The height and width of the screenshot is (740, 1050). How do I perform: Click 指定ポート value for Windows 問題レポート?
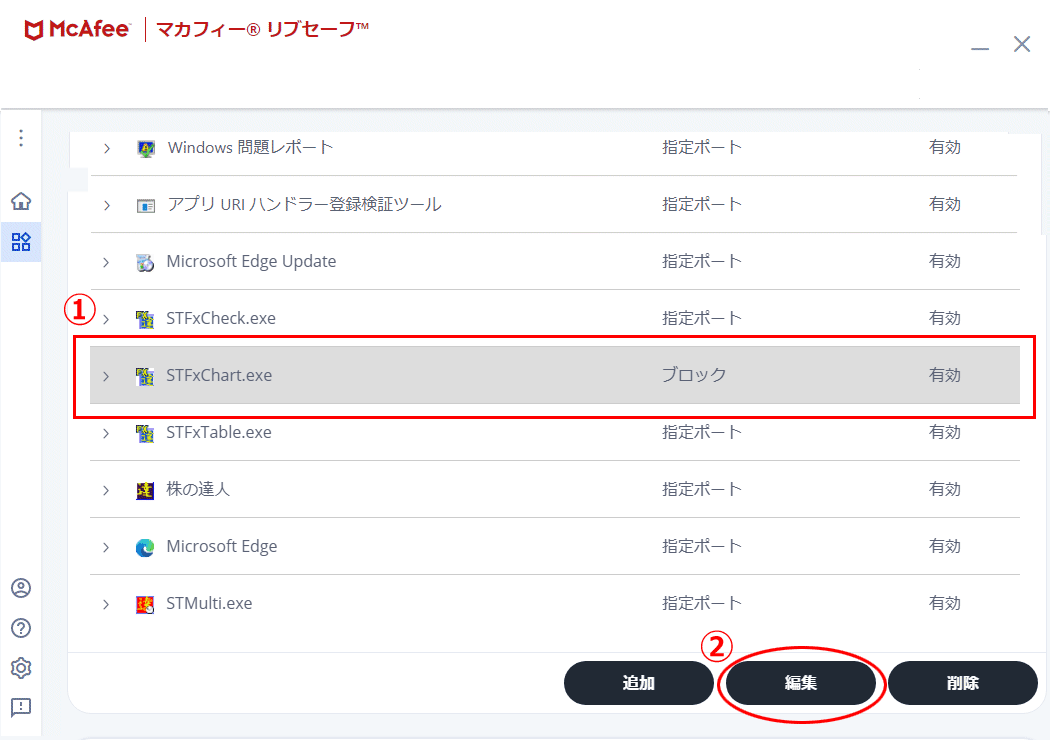[x=702, y=147]
